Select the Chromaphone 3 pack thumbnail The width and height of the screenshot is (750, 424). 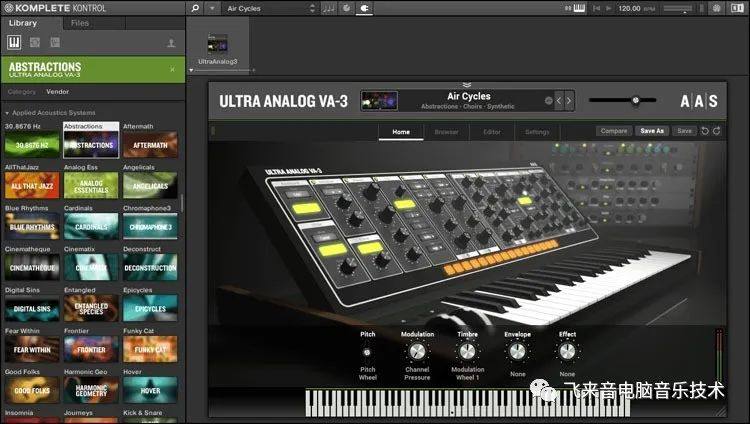[150, 226]
